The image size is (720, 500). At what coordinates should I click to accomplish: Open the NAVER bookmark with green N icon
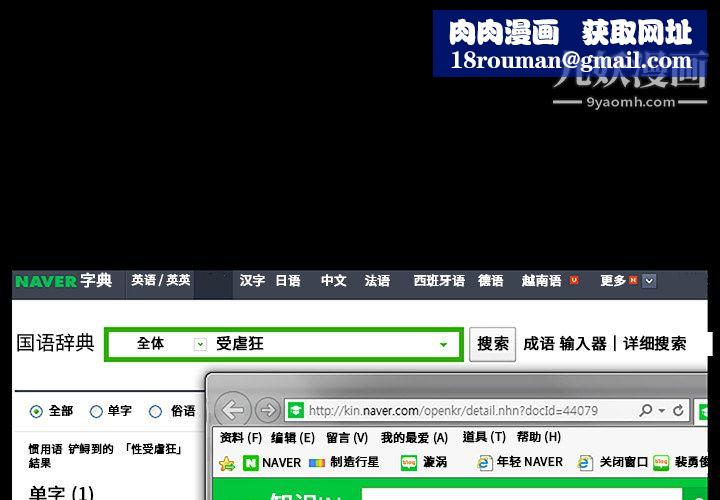[x=271, y=463]
